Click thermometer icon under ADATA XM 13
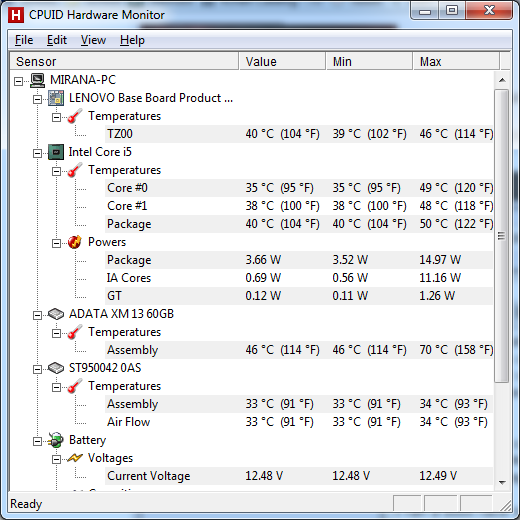Screen dimensions: 520x520 [75, 332]
